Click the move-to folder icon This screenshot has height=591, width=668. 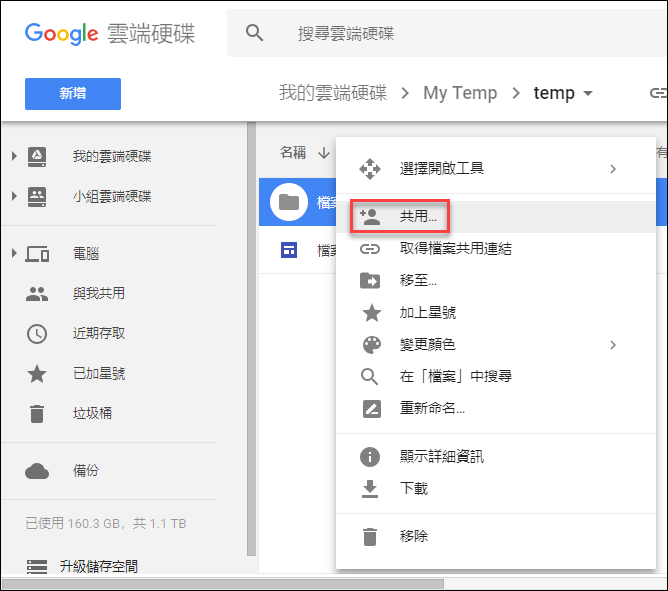pyautogui.click(x=370, y=281)
